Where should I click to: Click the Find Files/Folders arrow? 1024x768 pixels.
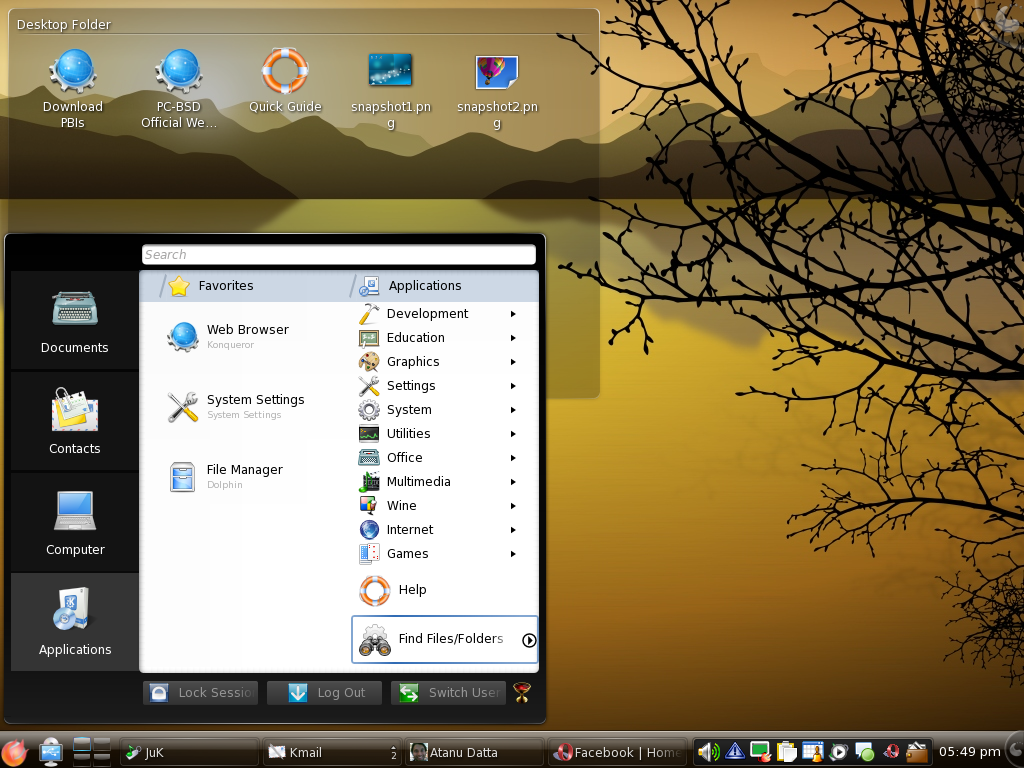pos(530,641)
